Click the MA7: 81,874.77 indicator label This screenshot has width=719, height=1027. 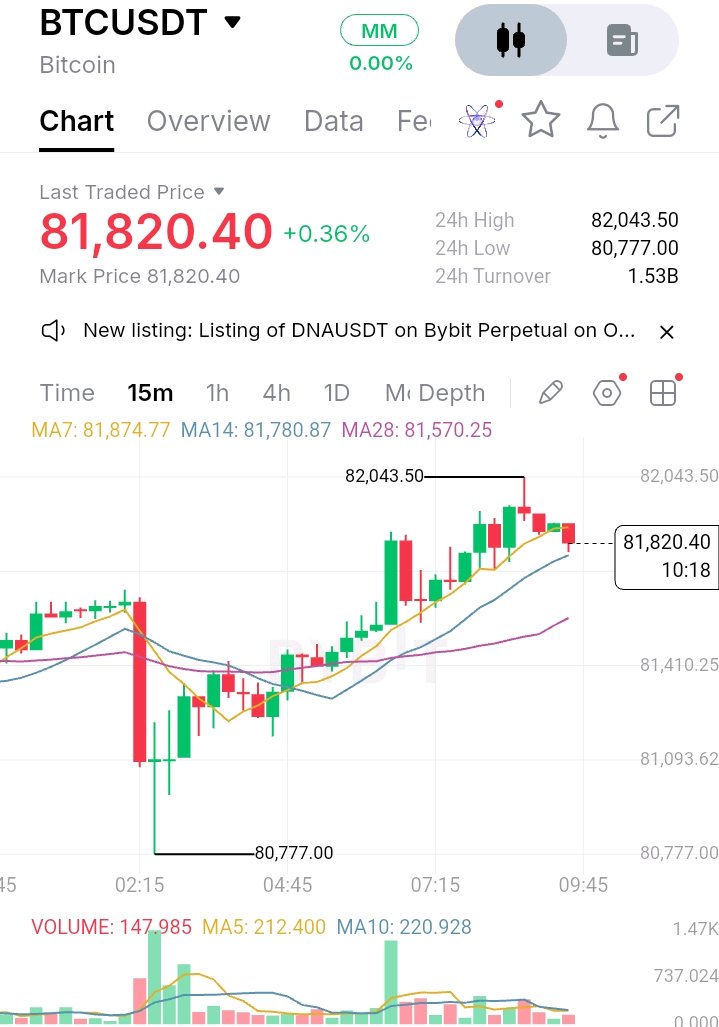[101, 430]
